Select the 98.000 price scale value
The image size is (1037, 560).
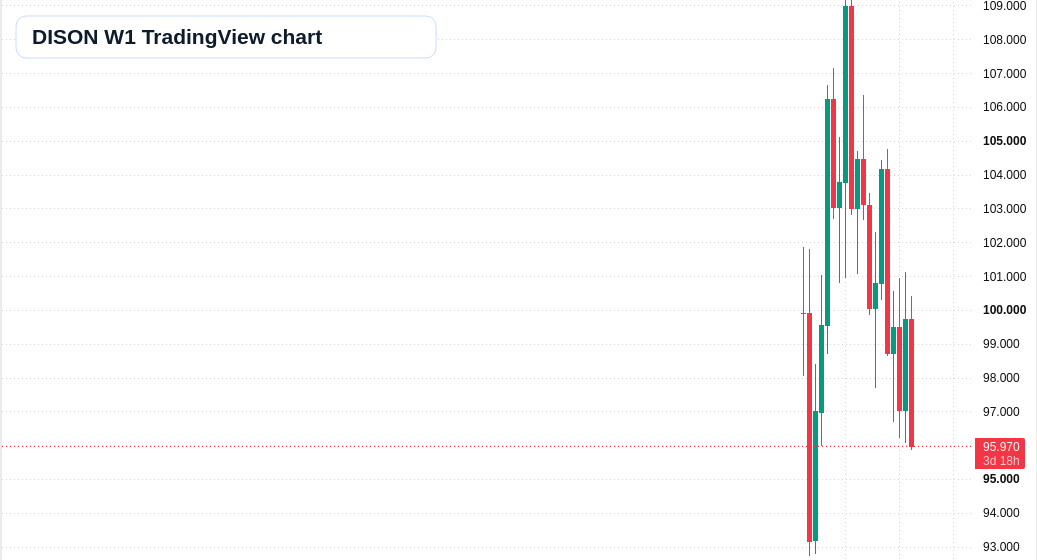1001,378
